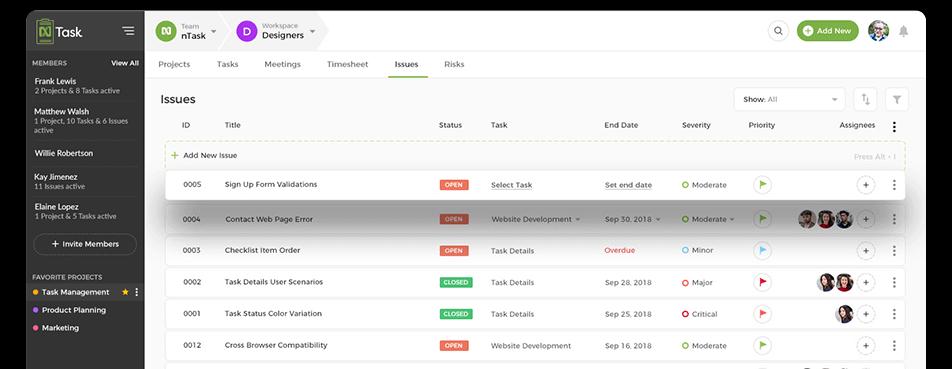Click the nTask logo

pyautogui.click(x=59, y=32)
